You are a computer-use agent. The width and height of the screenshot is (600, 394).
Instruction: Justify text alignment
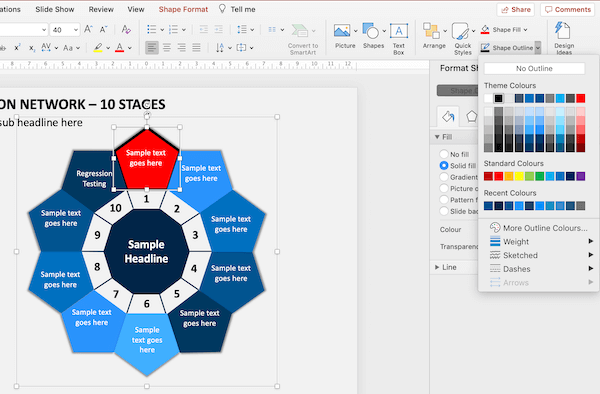coord(196,47)
